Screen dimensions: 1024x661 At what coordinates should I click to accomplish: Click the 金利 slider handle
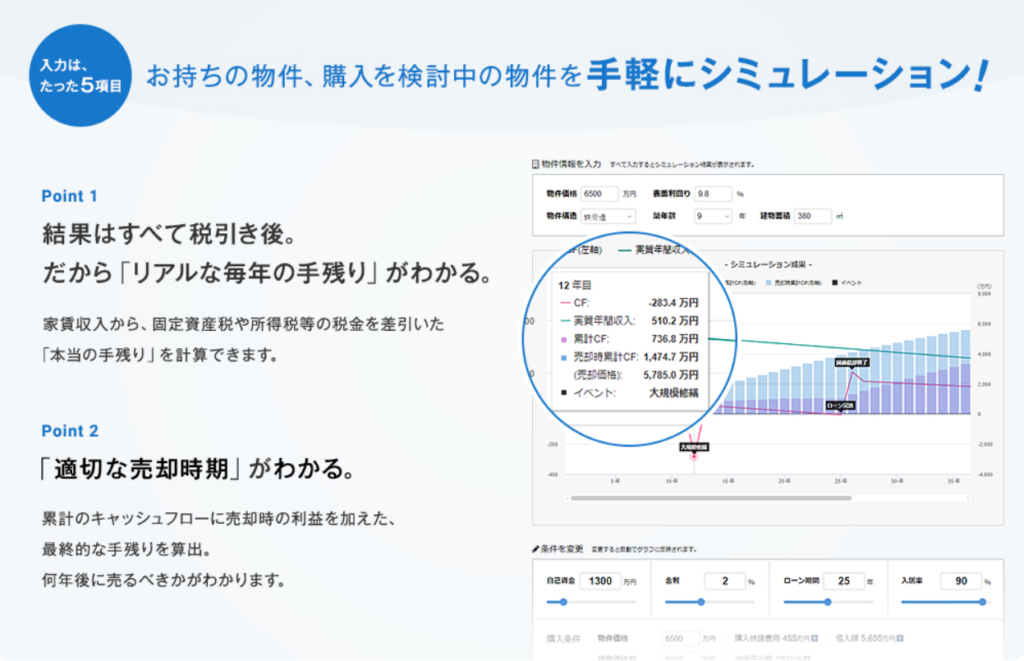700,602
